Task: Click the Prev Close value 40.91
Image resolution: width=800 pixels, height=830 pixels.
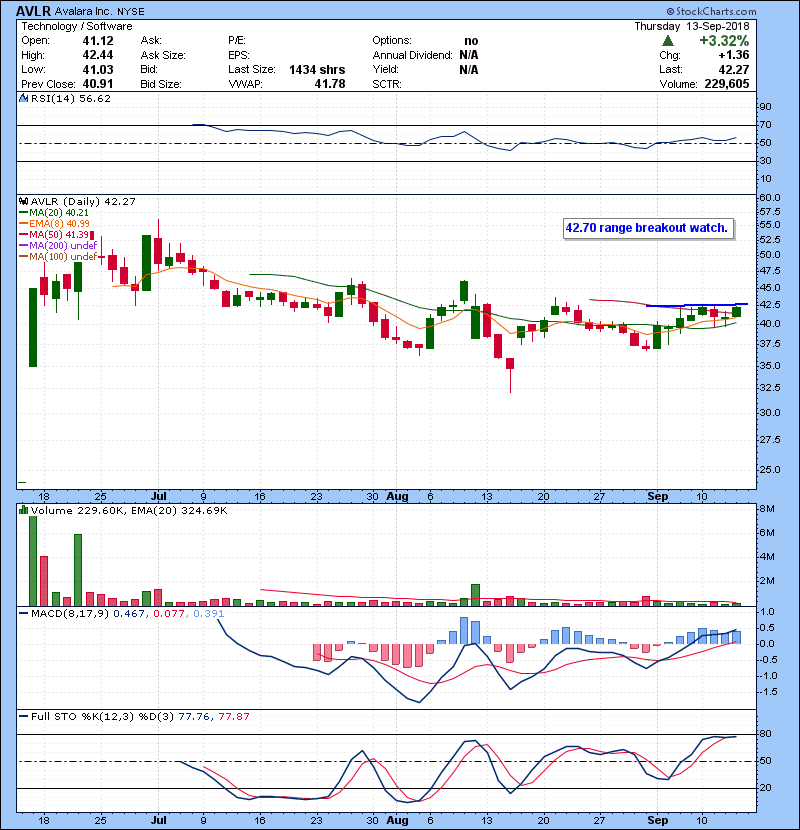Action: click(97, 84)
